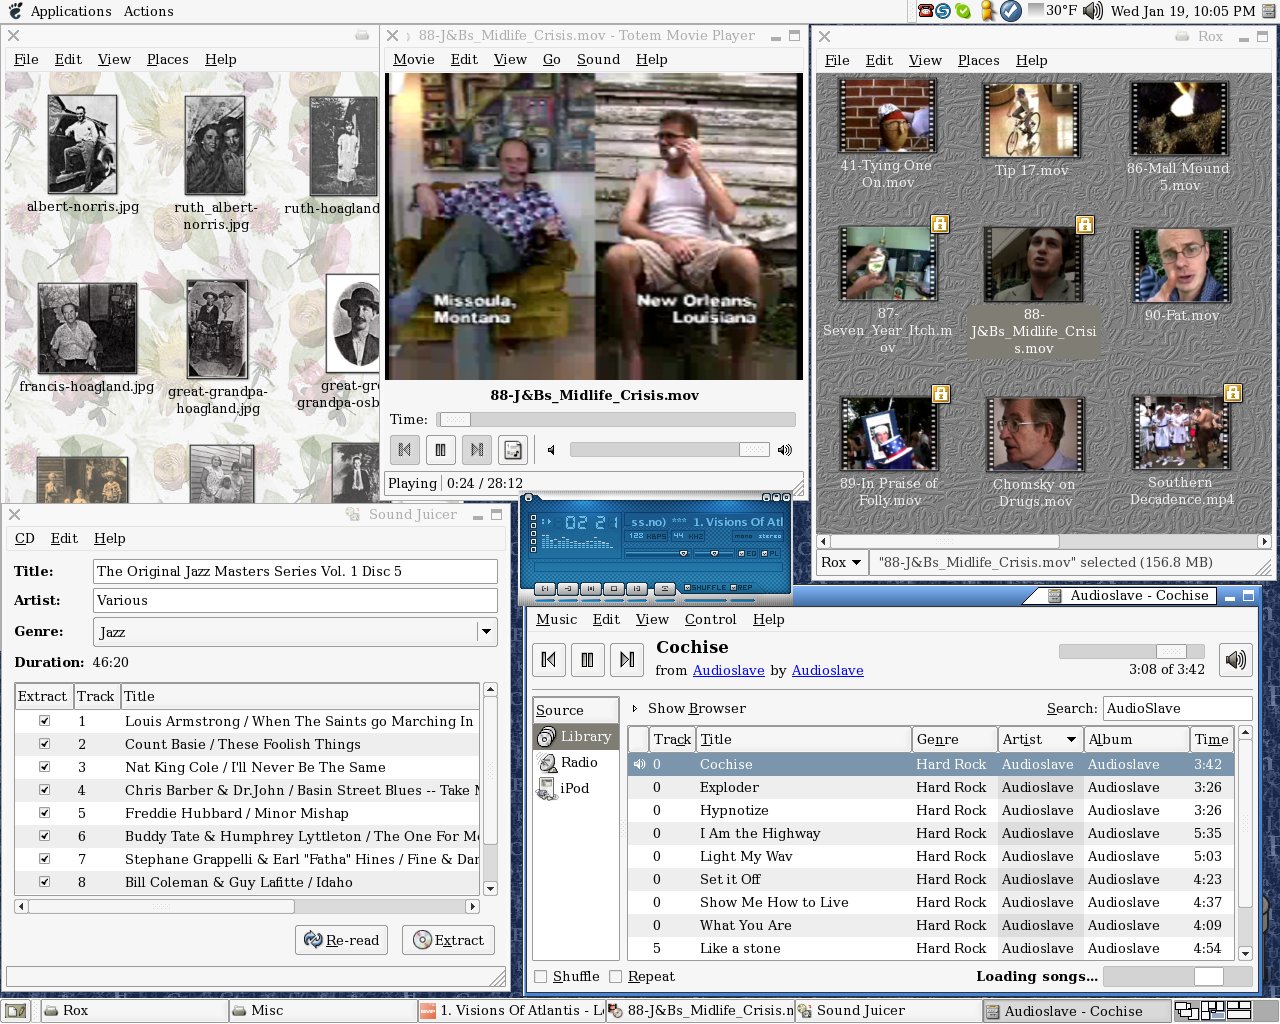Uncheck extract for Louis Armstrong track
Viewport: 1280px width, 1024px height.
pyautogui.click(x=44, y=721)
